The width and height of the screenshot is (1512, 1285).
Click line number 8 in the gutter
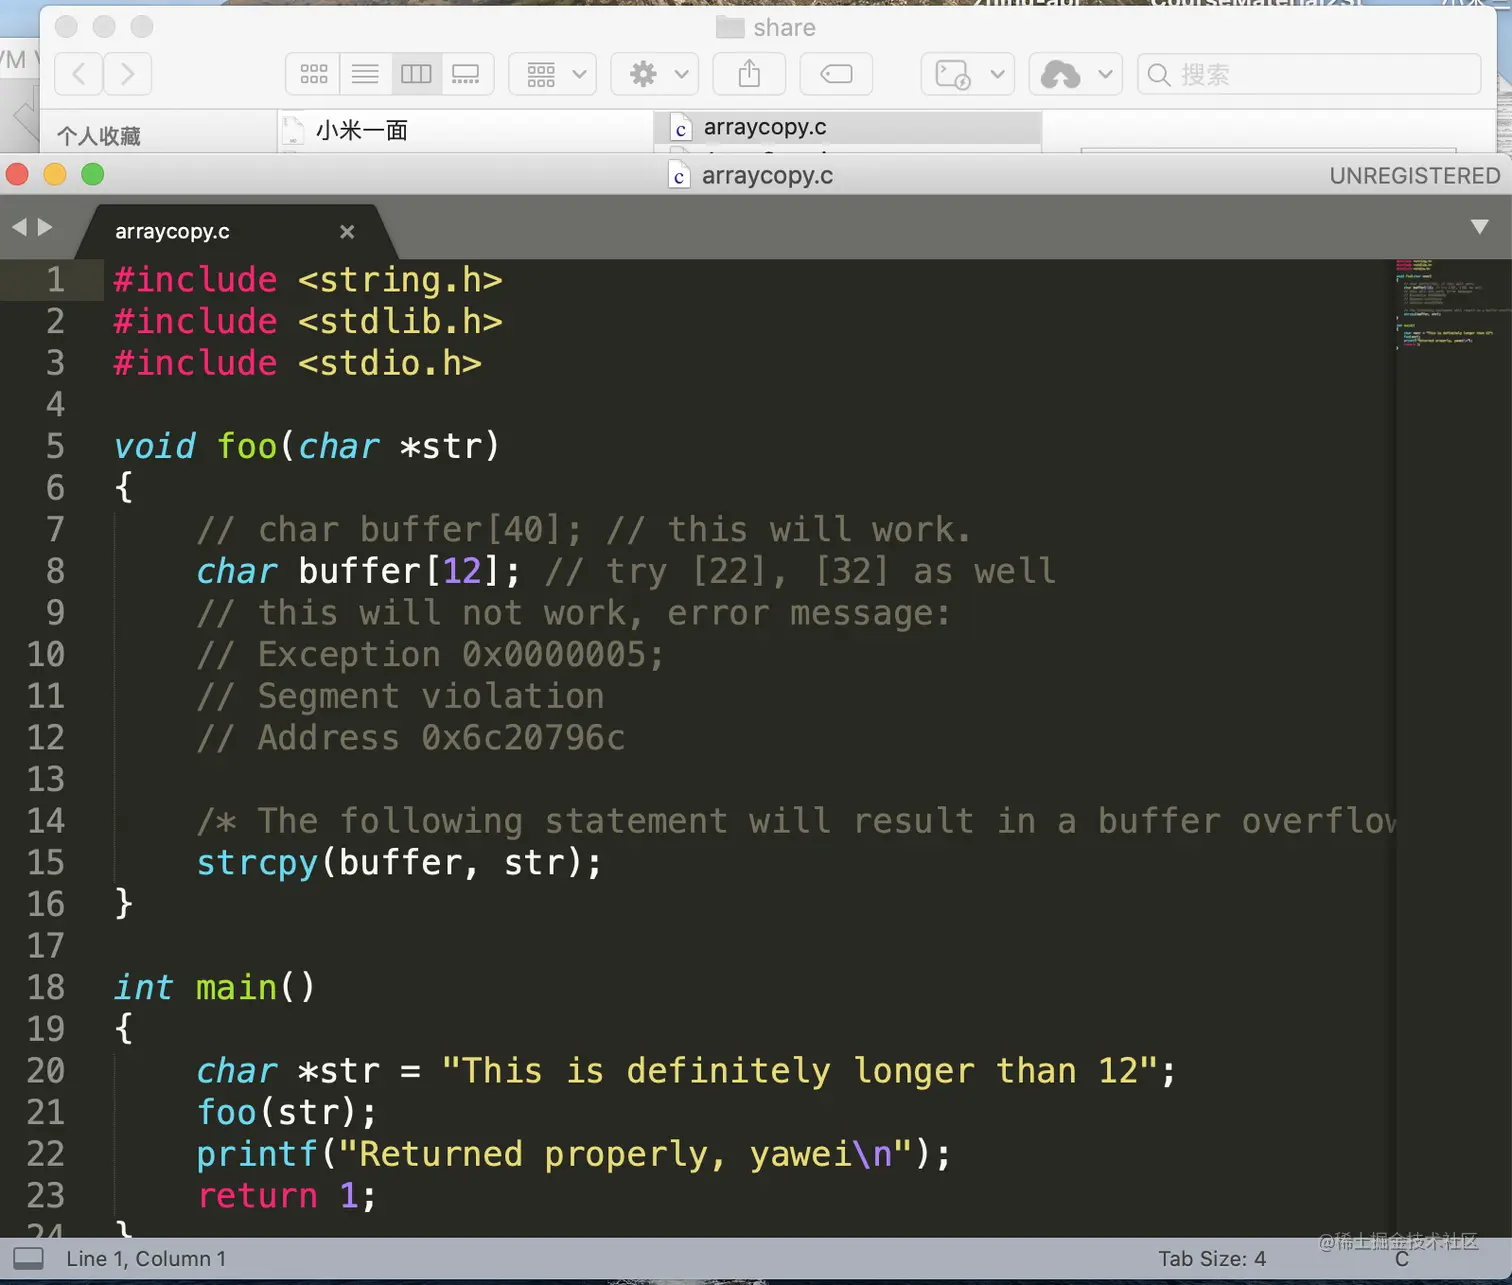coord(55,571)
